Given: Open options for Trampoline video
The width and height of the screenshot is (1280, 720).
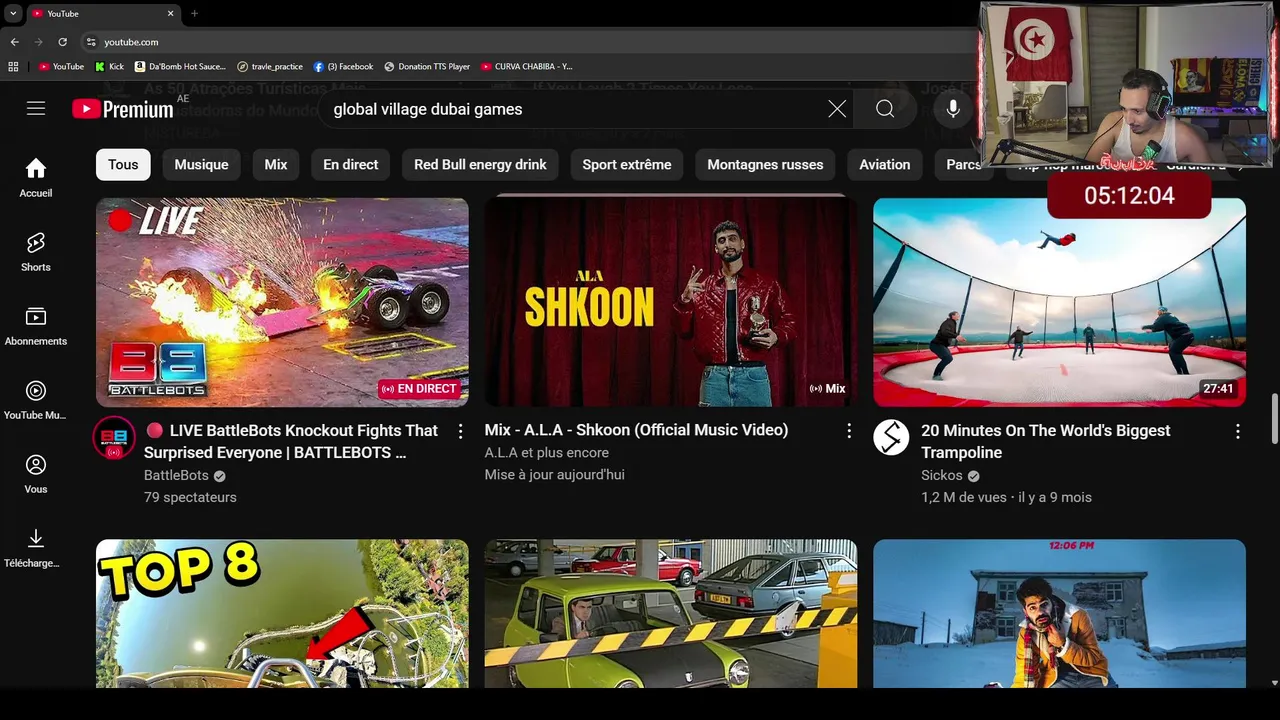Looking at the screenshot, I should (x=1238, y=431).
